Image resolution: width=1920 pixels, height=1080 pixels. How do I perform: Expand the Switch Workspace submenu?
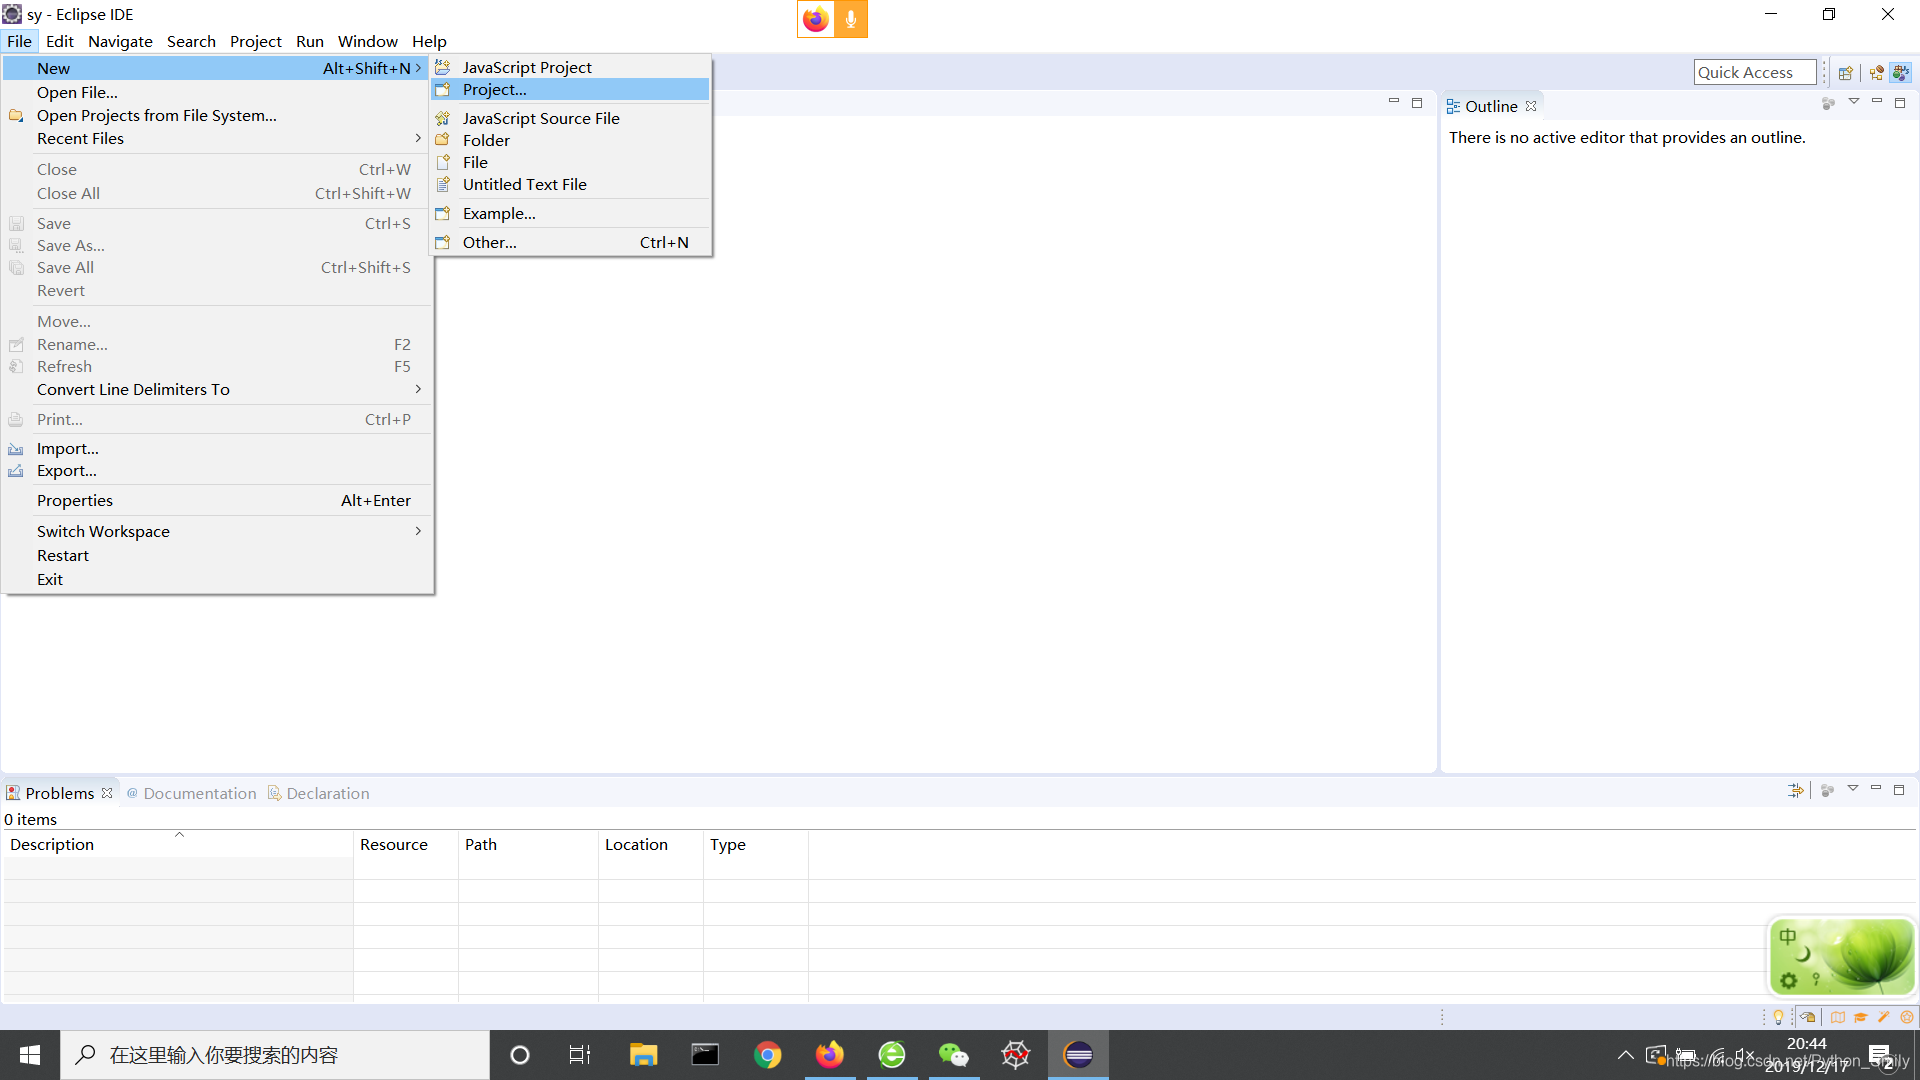pyautogui.click(x=418, y=531)
